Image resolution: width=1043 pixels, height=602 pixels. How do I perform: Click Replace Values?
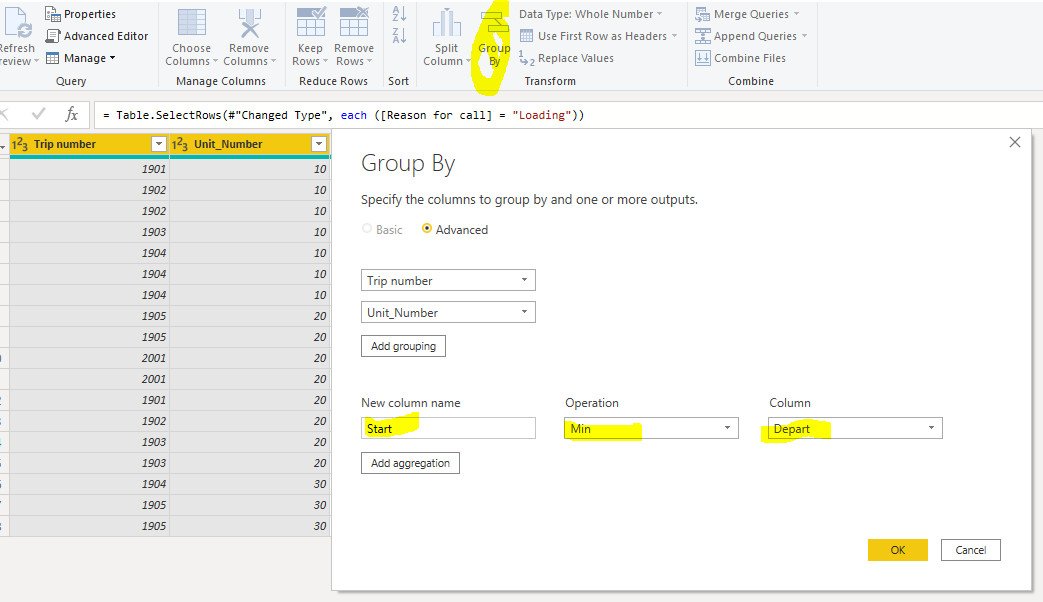click(567, 59)
